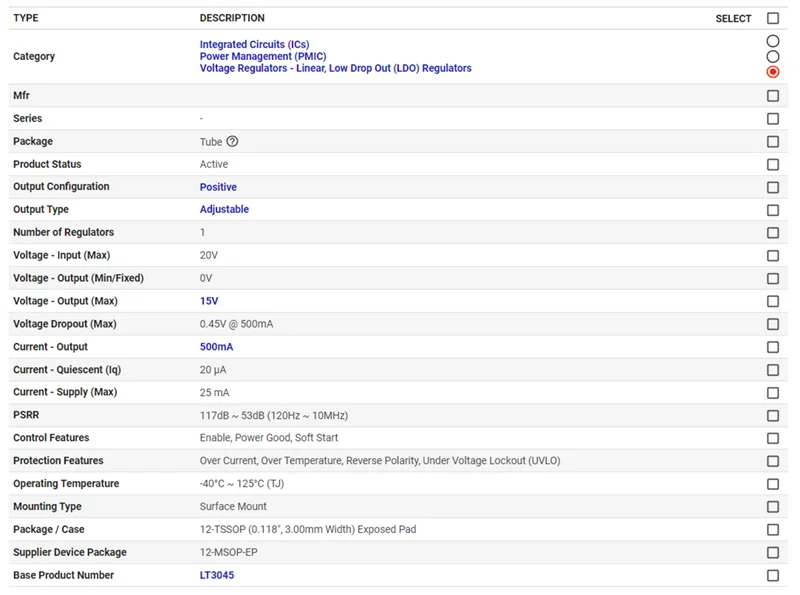The image size is (800, 595).
Task: Click the Positive output configuration link
Action: tap(218, 187)
